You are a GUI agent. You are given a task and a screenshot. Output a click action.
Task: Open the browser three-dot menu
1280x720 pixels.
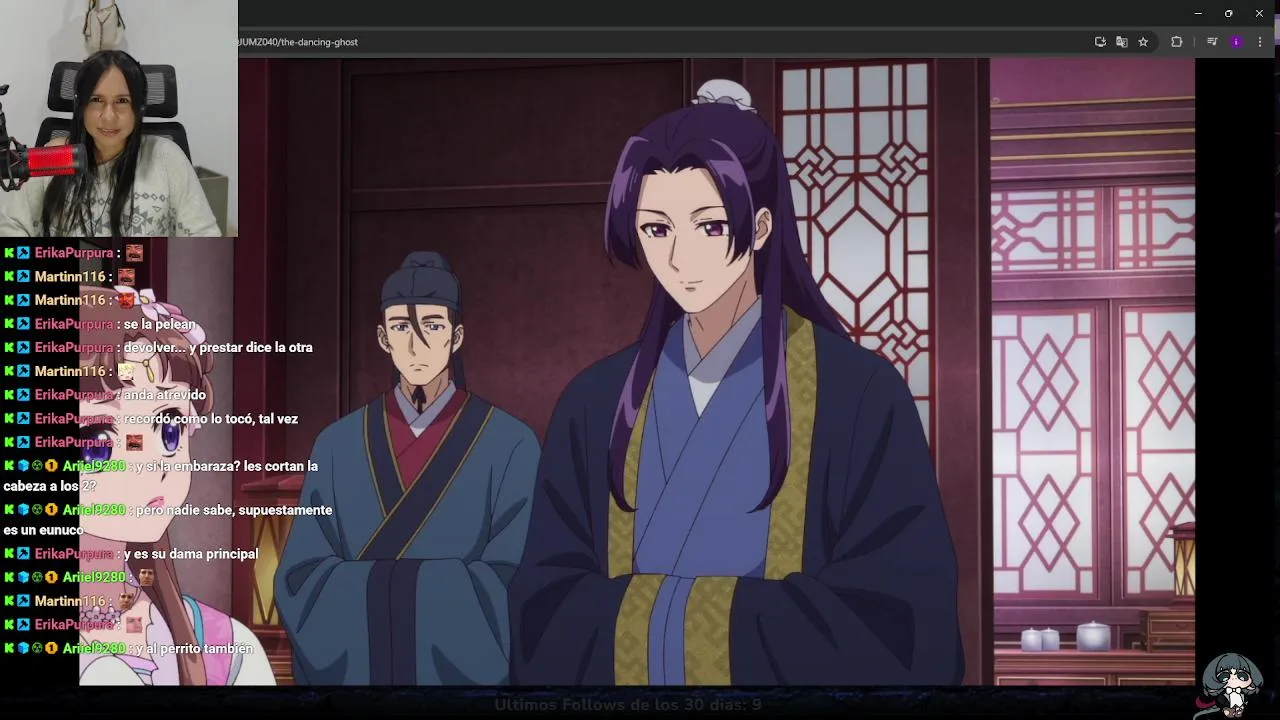pyautogui.click(x=1260, y=42)
